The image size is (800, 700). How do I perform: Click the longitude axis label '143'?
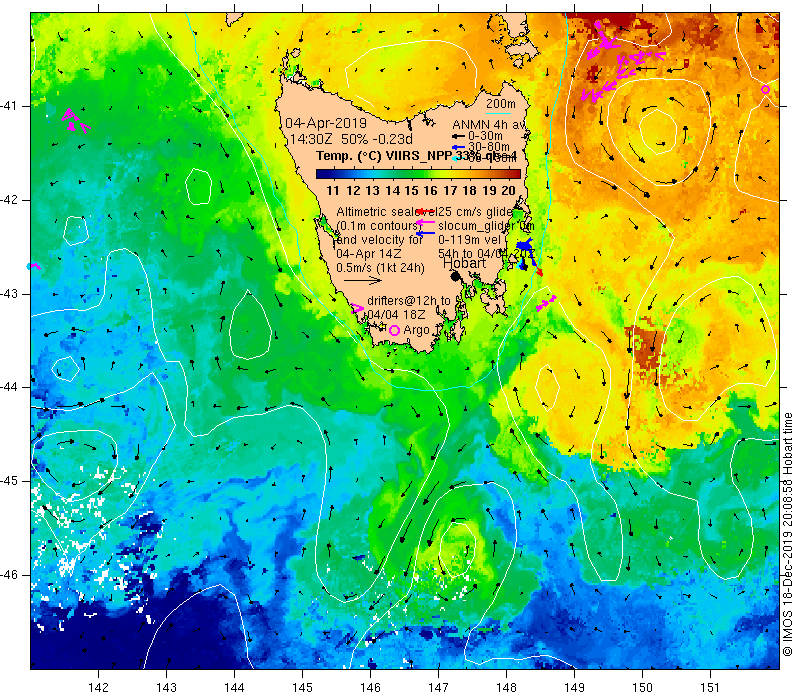click(166, 687)
